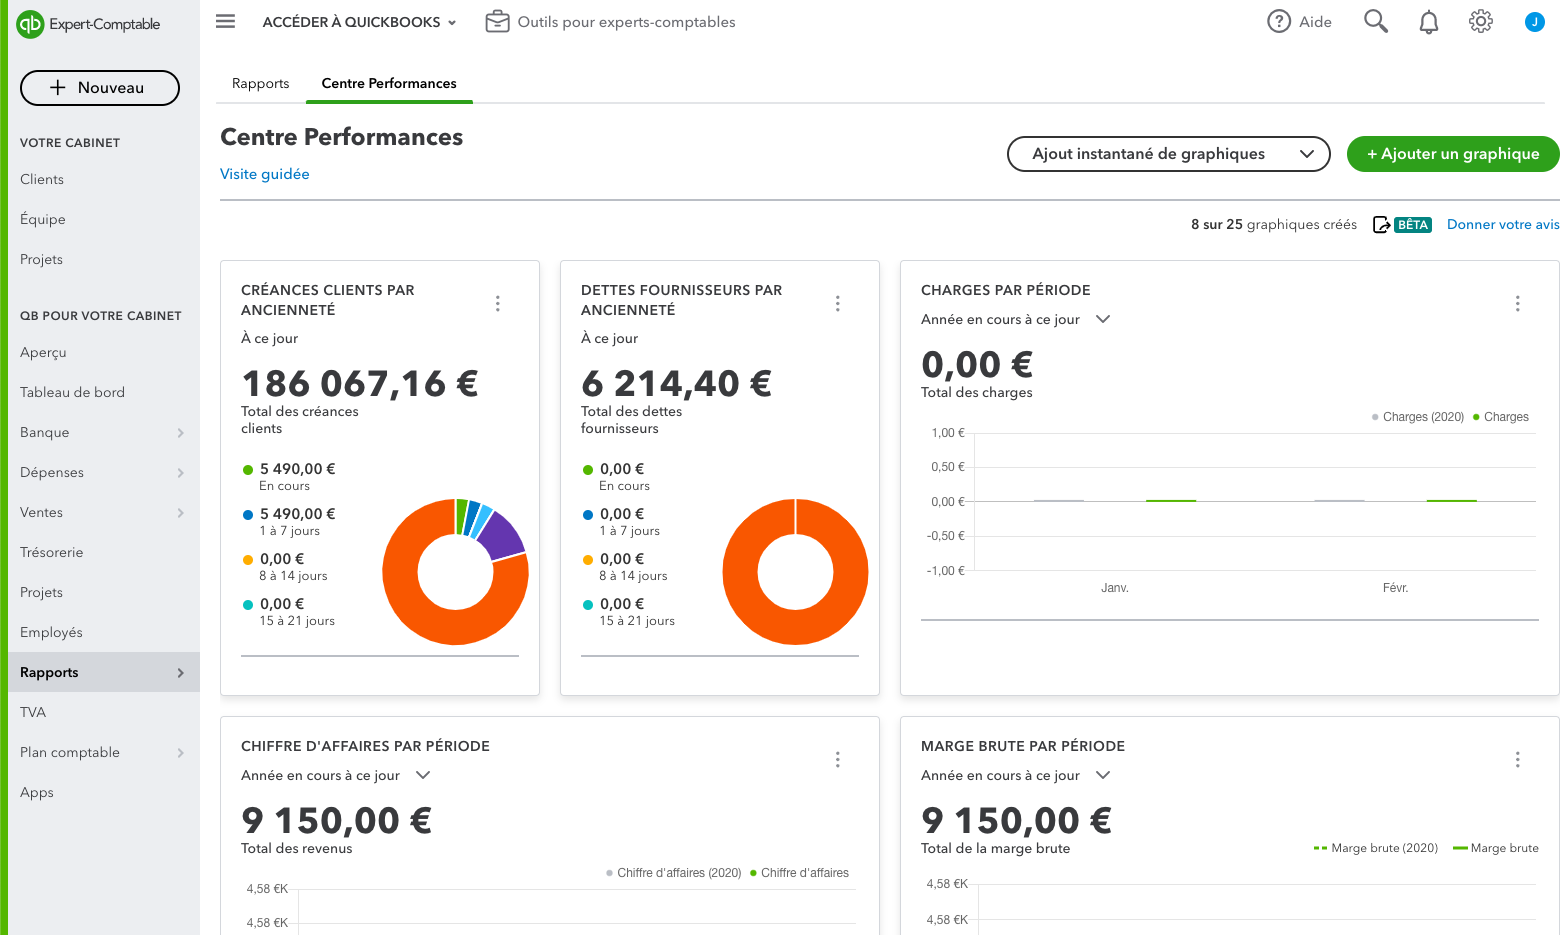Screen dimensions: 1560x935
Task: Click the QuickBooks Expert-Comptable logo
Action: (88, 24)
